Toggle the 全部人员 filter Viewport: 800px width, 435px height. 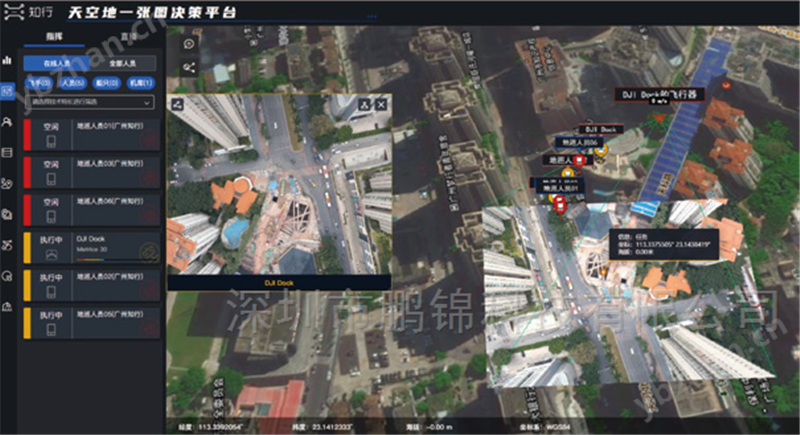[120, 63]
